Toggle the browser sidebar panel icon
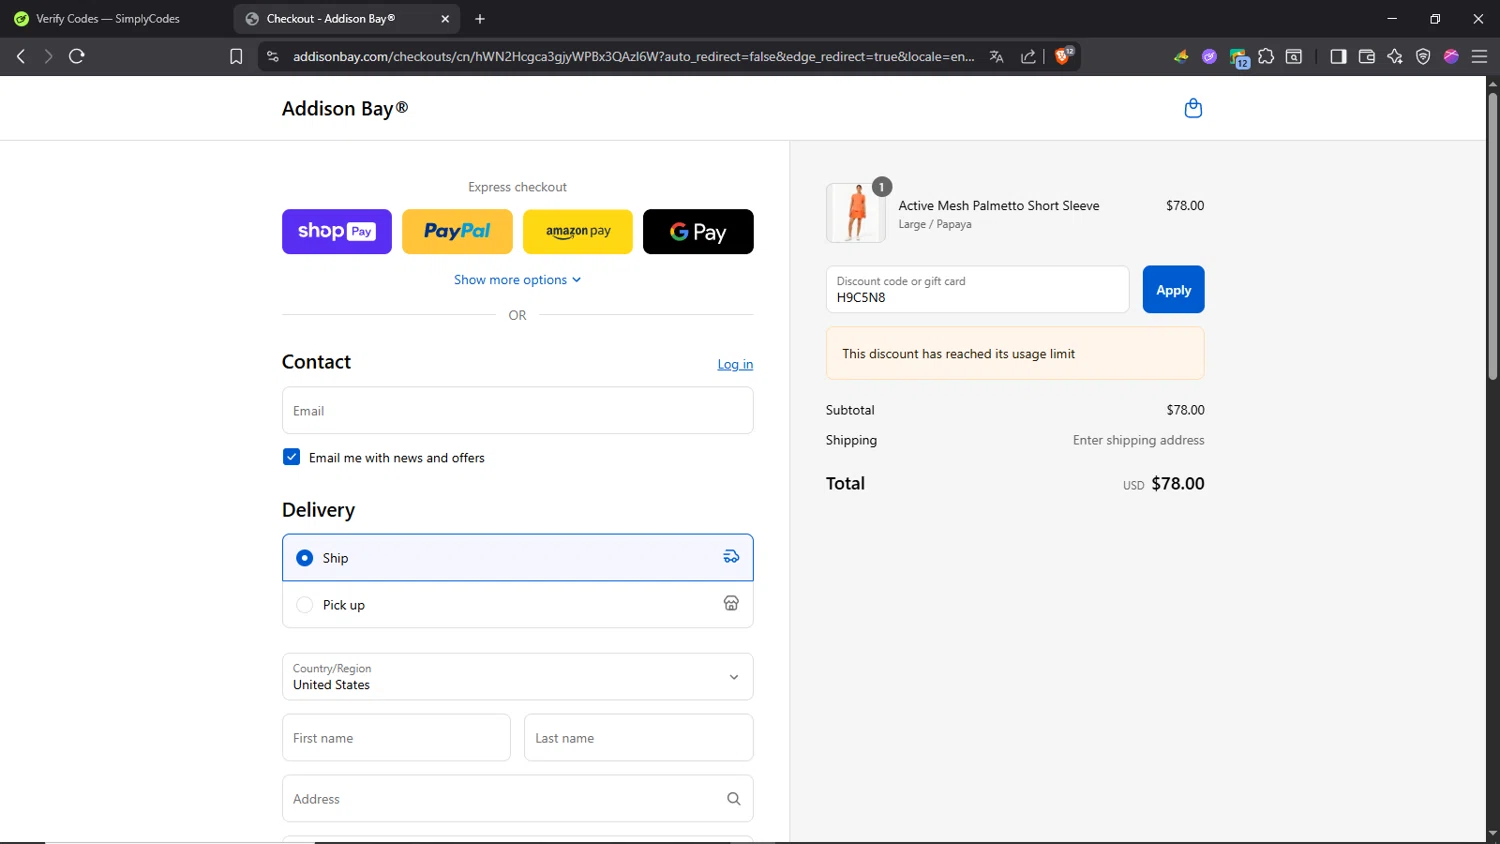This screenshot has height=844, width=1500. 1338,57
